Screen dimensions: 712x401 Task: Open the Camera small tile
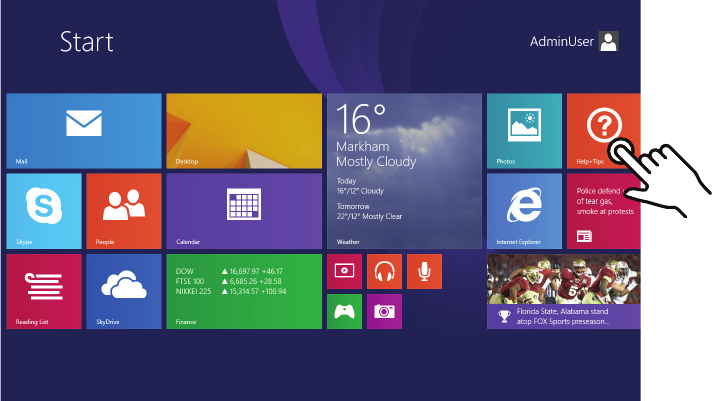(385, 312)
